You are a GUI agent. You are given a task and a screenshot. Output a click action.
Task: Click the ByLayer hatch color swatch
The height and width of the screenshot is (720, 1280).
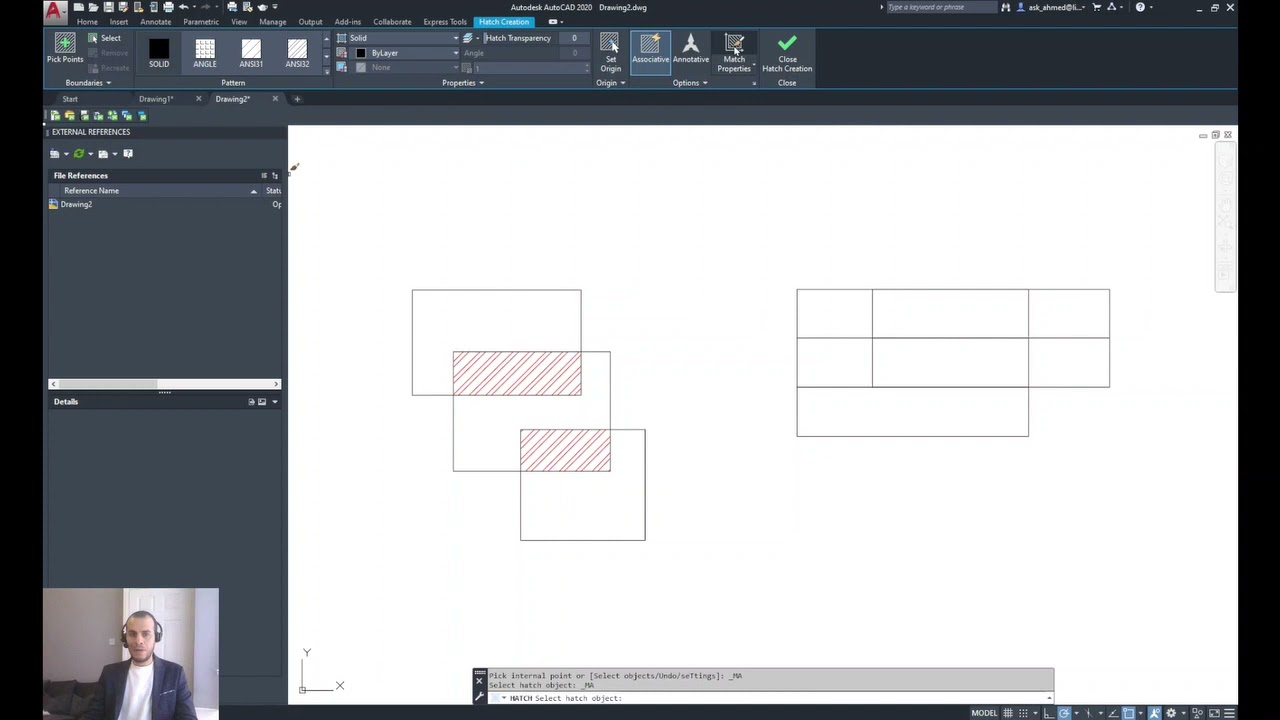click(361, 53)
